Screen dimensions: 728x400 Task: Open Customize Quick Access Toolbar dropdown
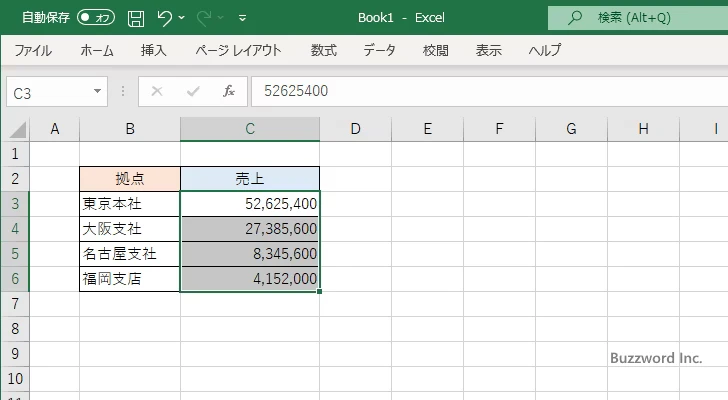242,18
